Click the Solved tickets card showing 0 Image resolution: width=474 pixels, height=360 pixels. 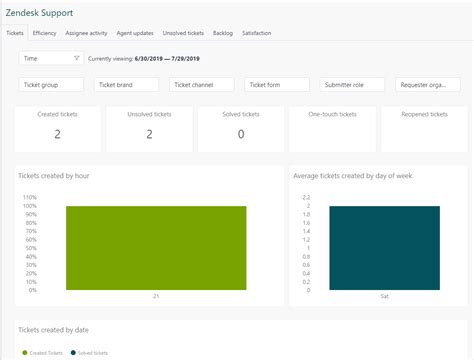241,129
